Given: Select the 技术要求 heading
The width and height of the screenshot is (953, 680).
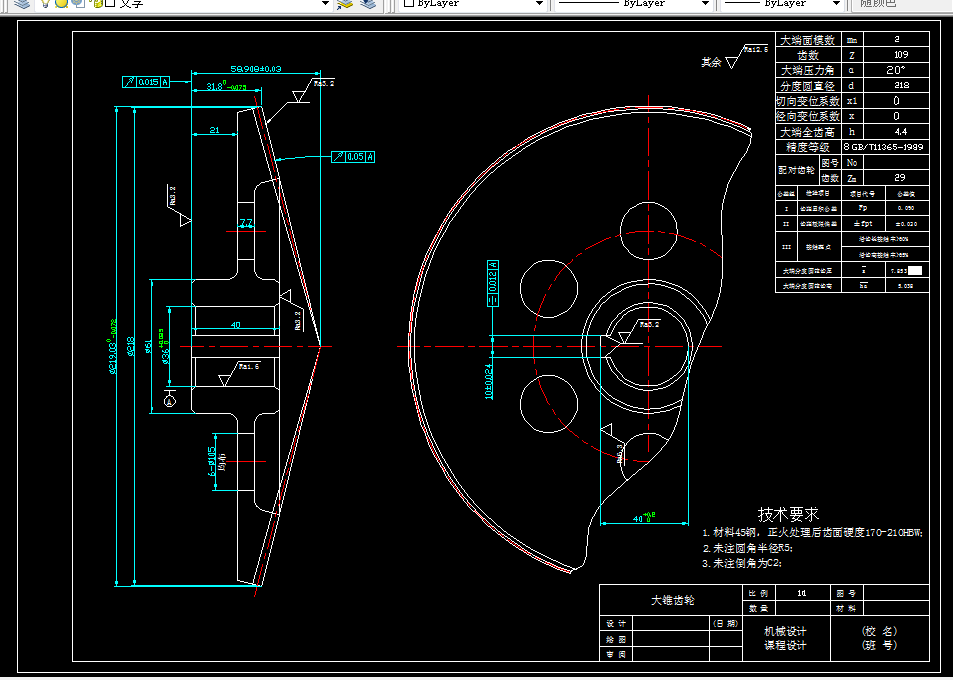Looking at the screenshot, I should (788, 515).
